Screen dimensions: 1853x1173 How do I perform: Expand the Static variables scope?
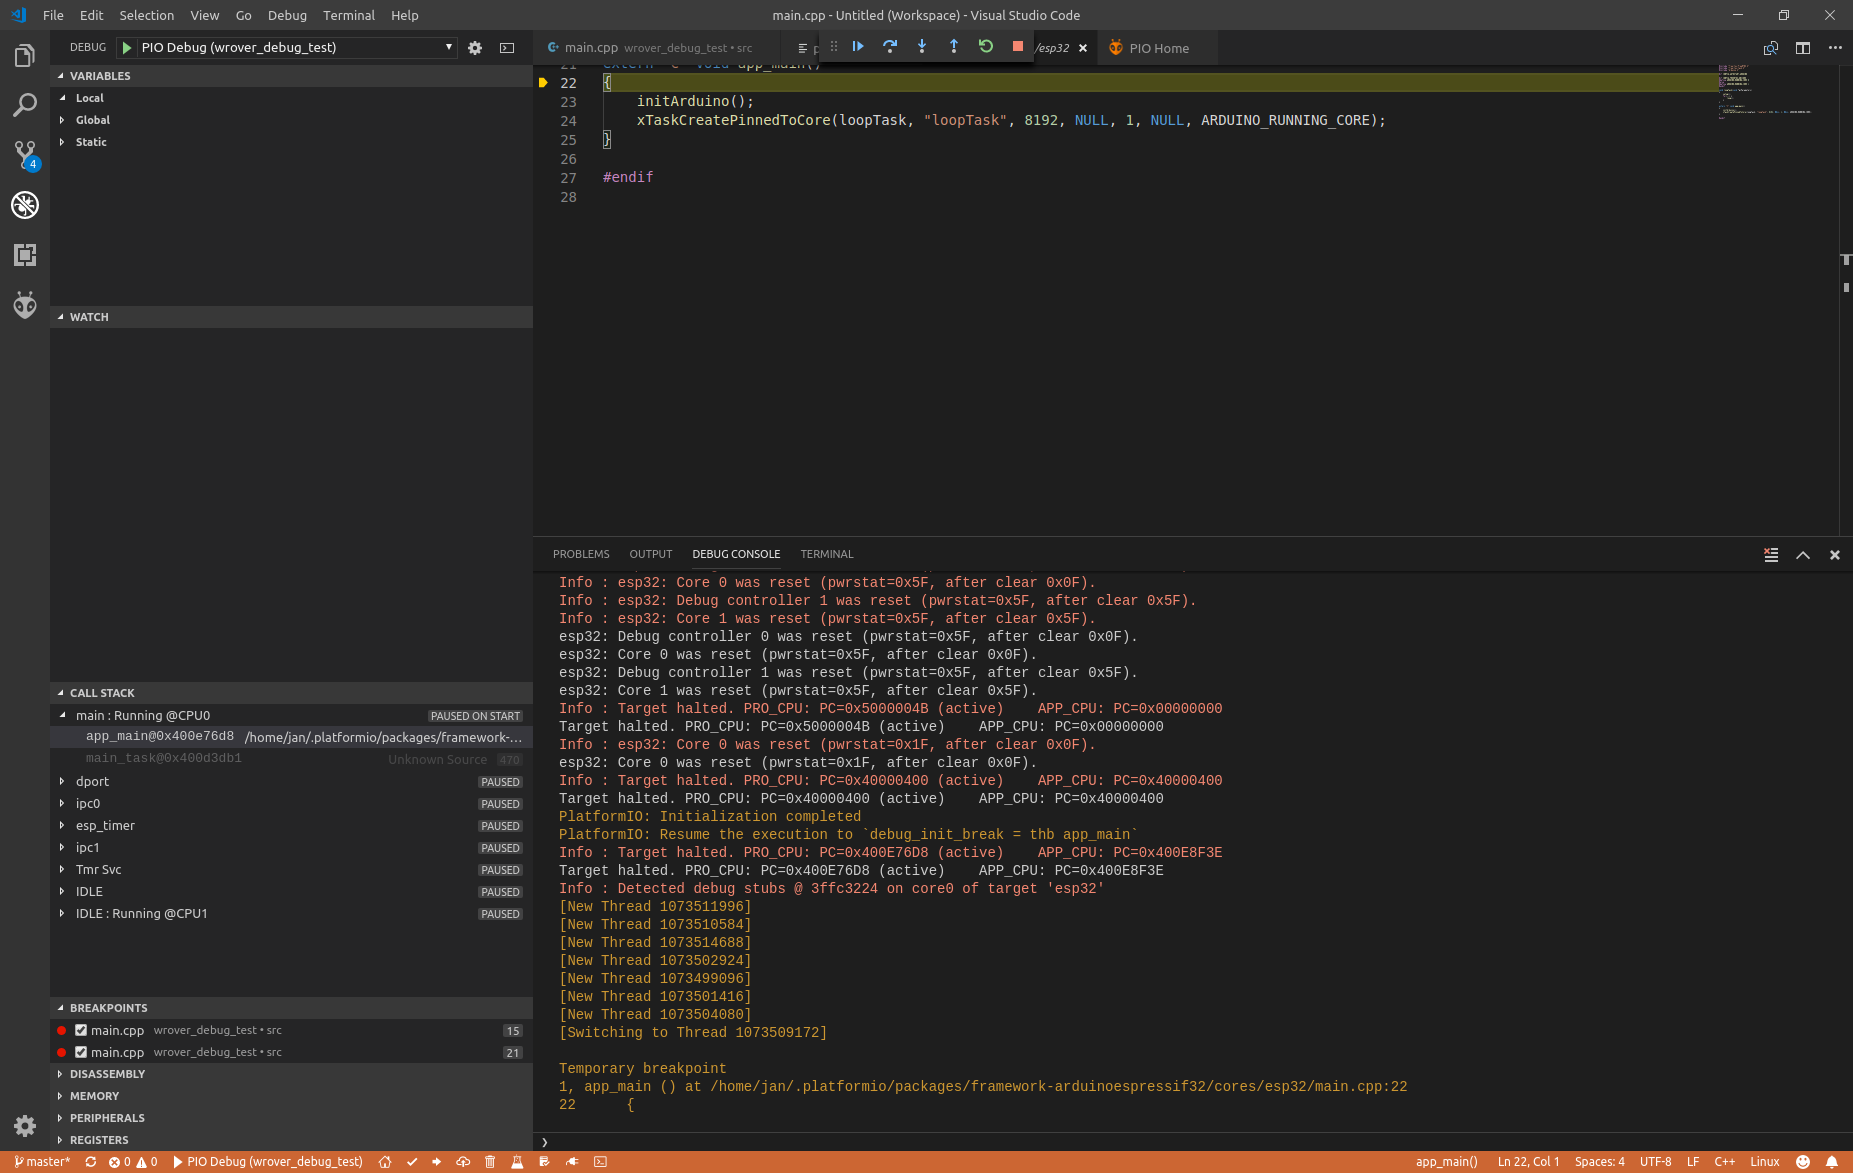click(62, 142)
